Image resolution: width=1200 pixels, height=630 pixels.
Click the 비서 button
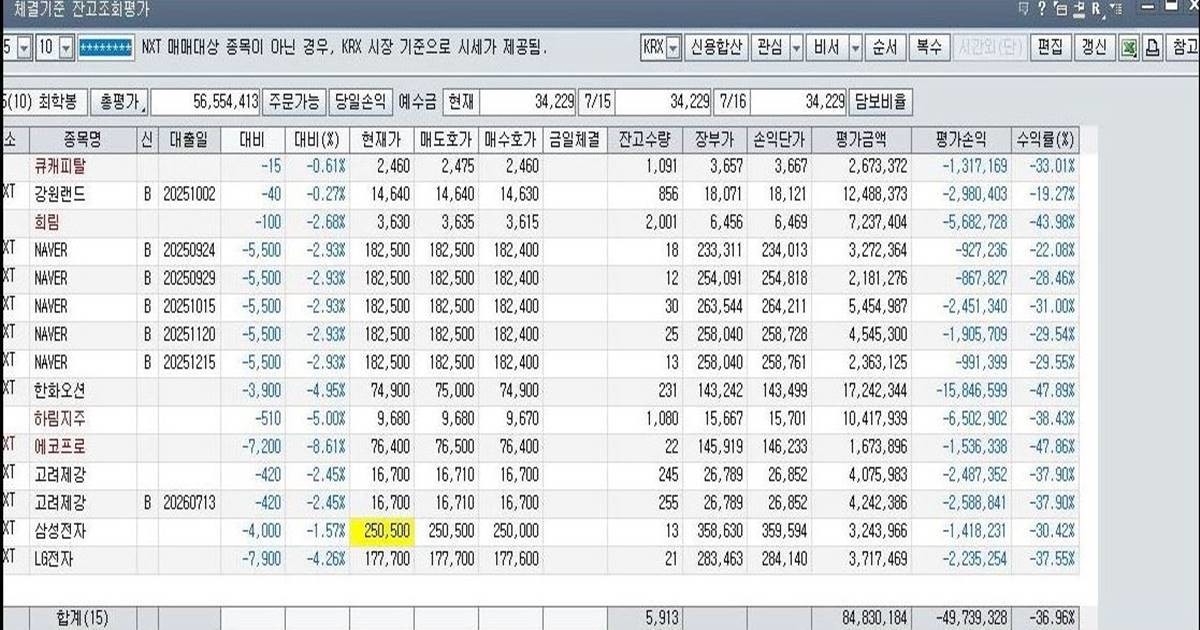click(x=828, y=47)
